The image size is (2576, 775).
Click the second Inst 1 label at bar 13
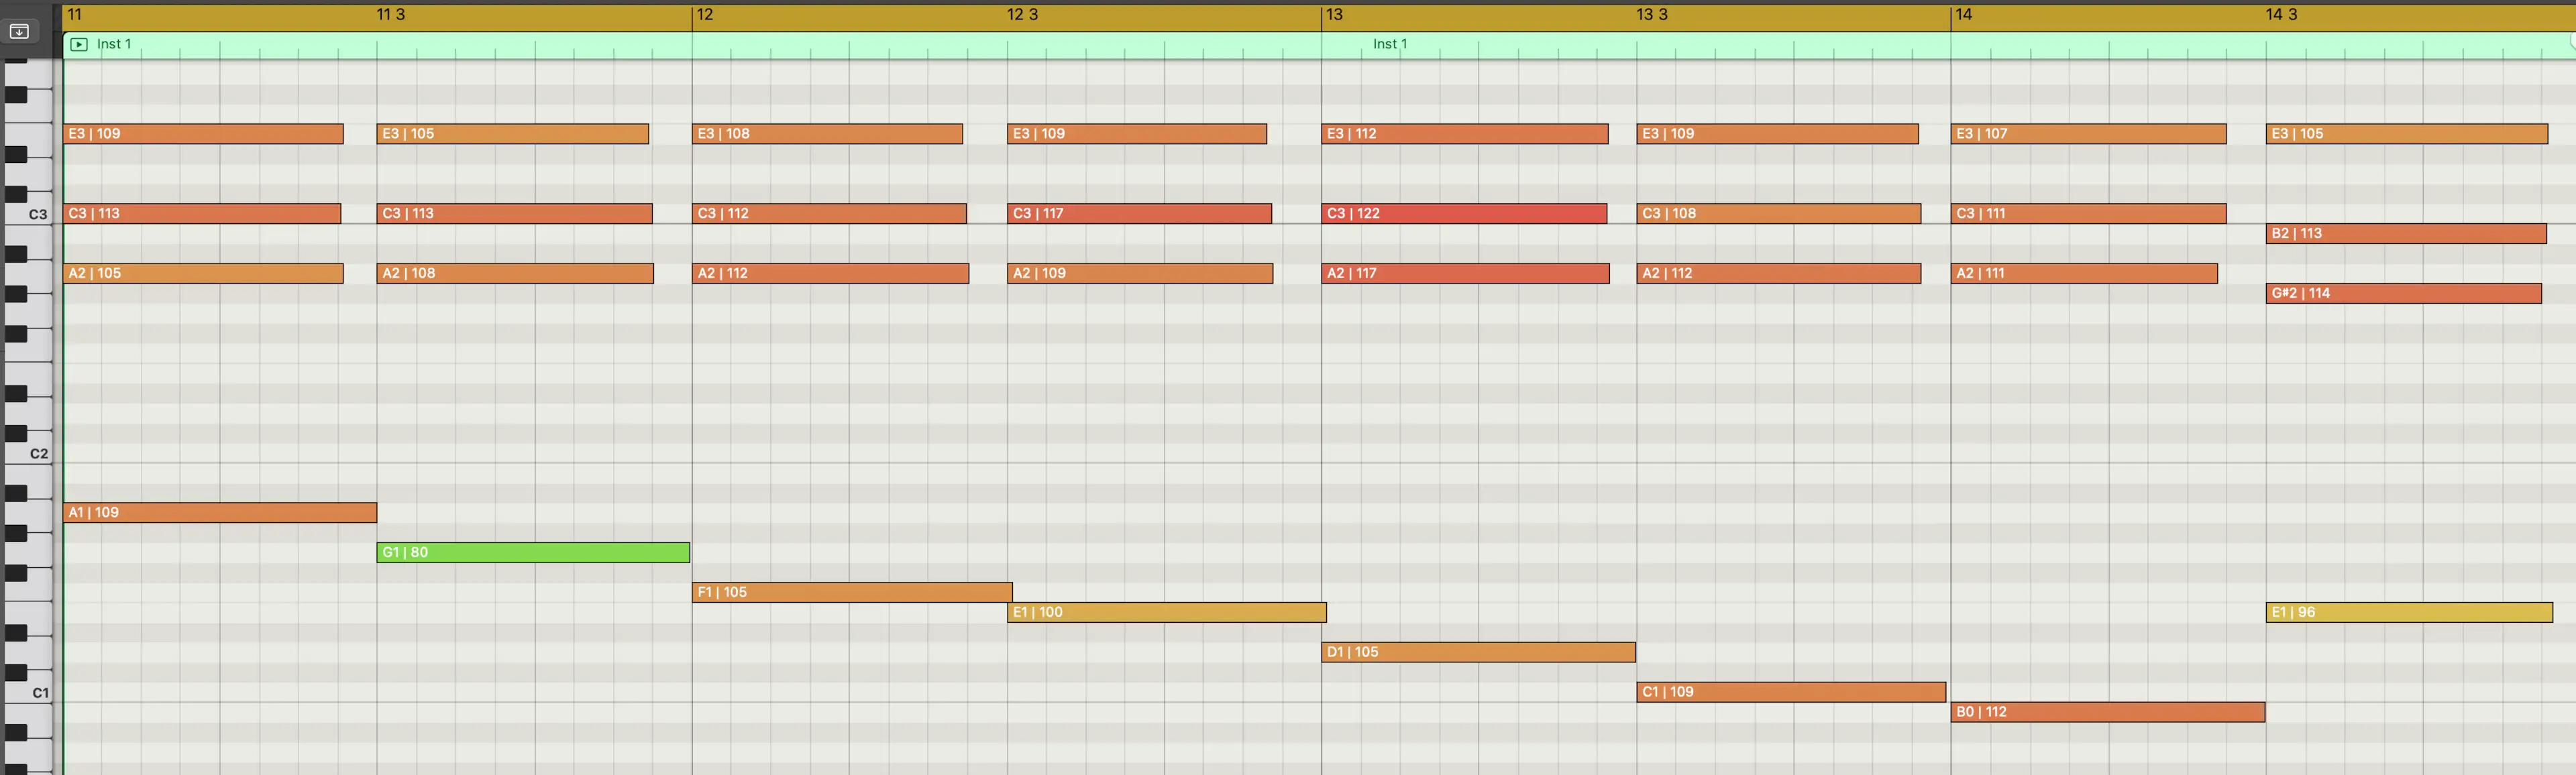point(1389,44)
